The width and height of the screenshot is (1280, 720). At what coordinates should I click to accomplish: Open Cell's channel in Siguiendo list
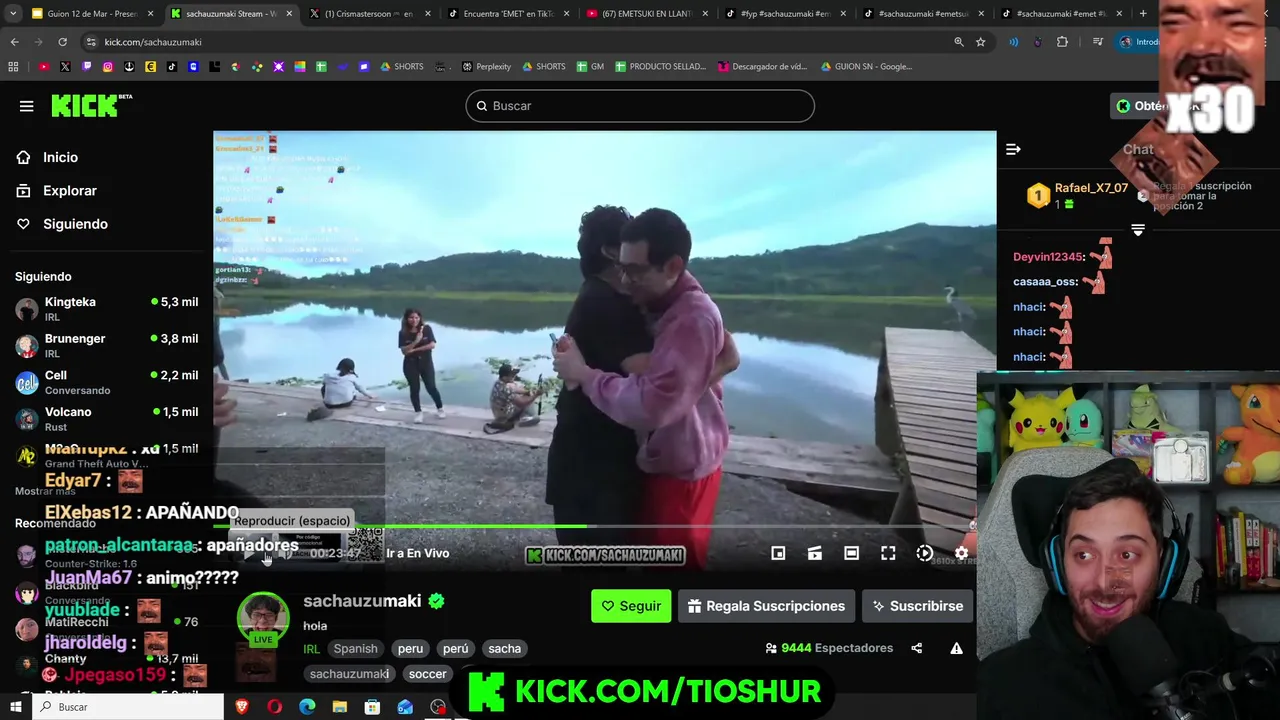tap(106, 382)
